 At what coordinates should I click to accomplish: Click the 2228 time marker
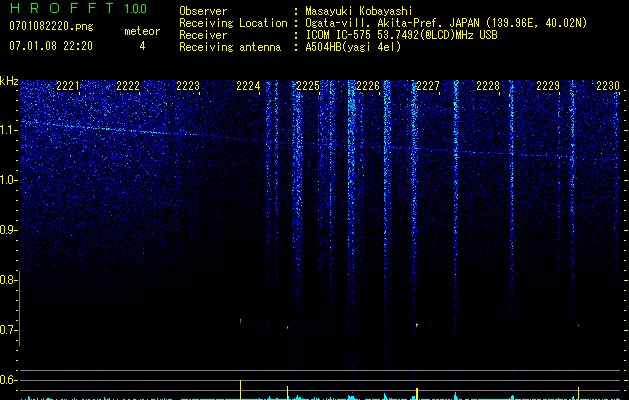(x=488, y=86)
